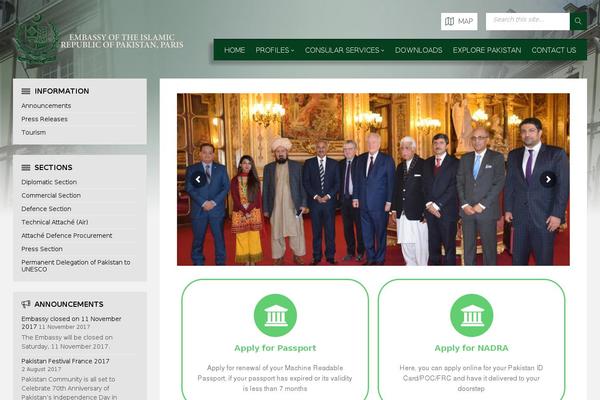Open Press Section link

[x=42, y=249]
